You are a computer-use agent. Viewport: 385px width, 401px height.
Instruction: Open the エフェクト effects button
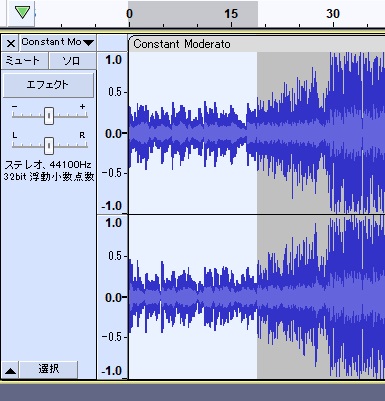(48, 85)
